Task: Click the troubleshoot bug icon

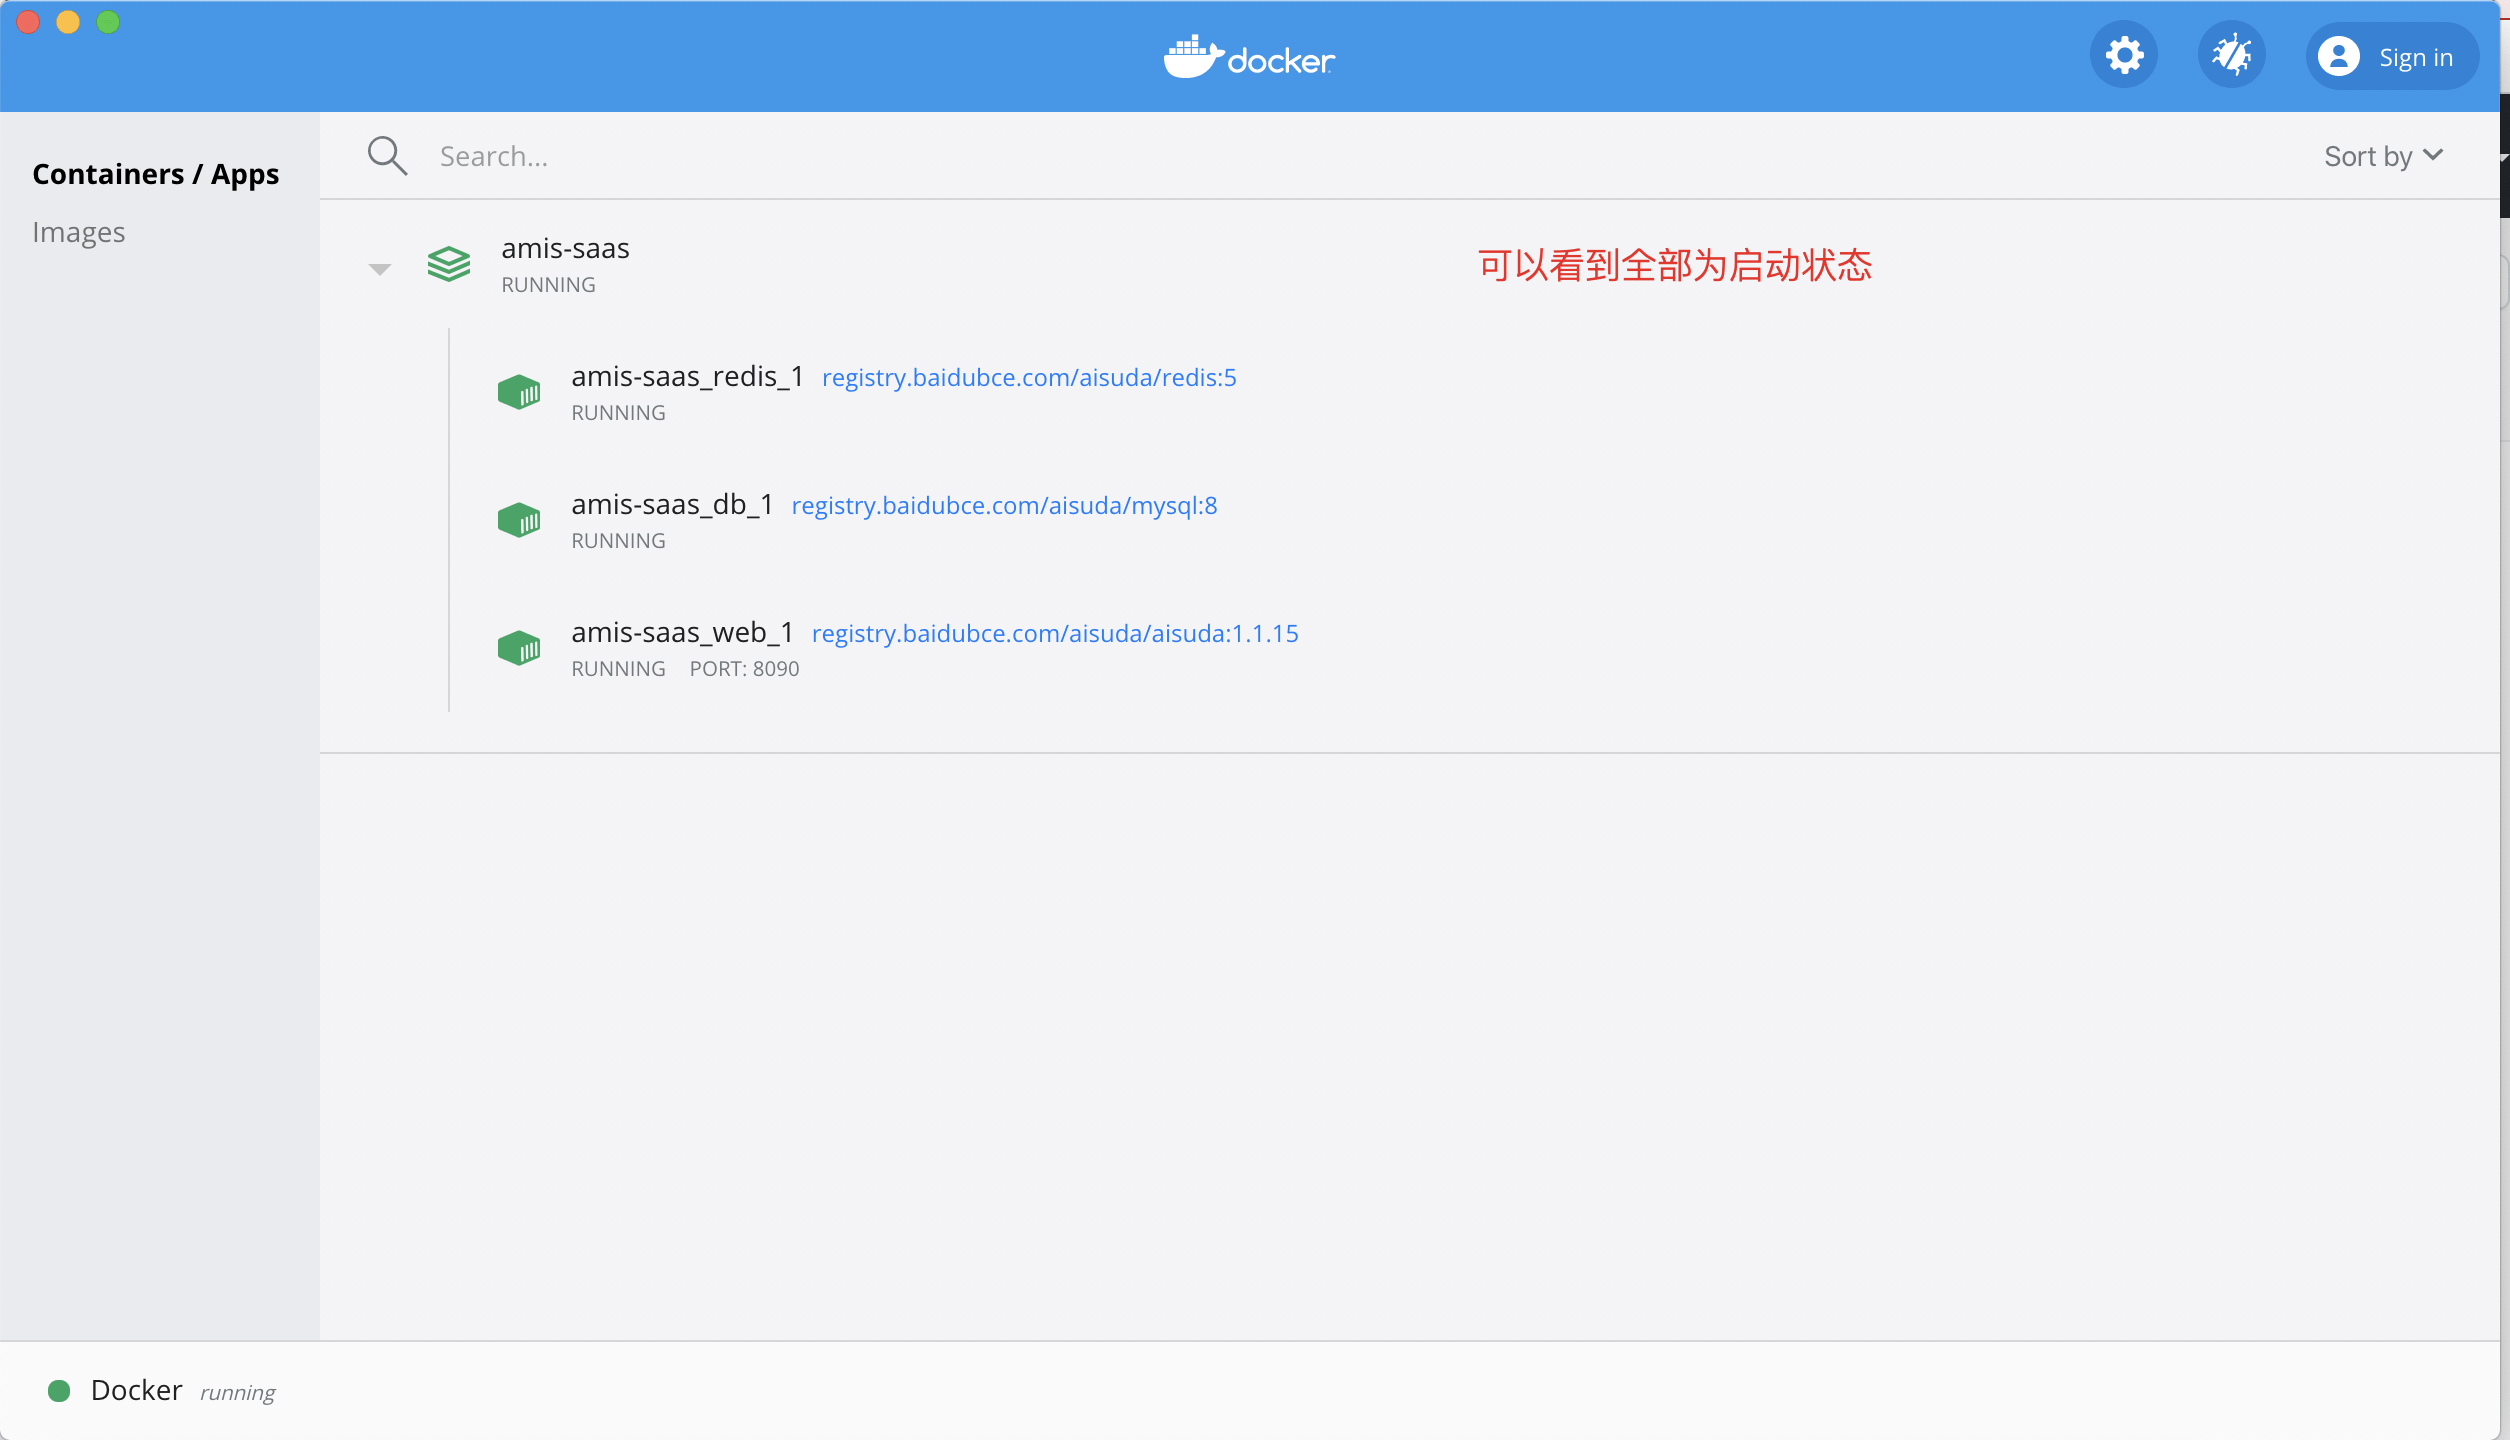Action: click(2231, 56)
